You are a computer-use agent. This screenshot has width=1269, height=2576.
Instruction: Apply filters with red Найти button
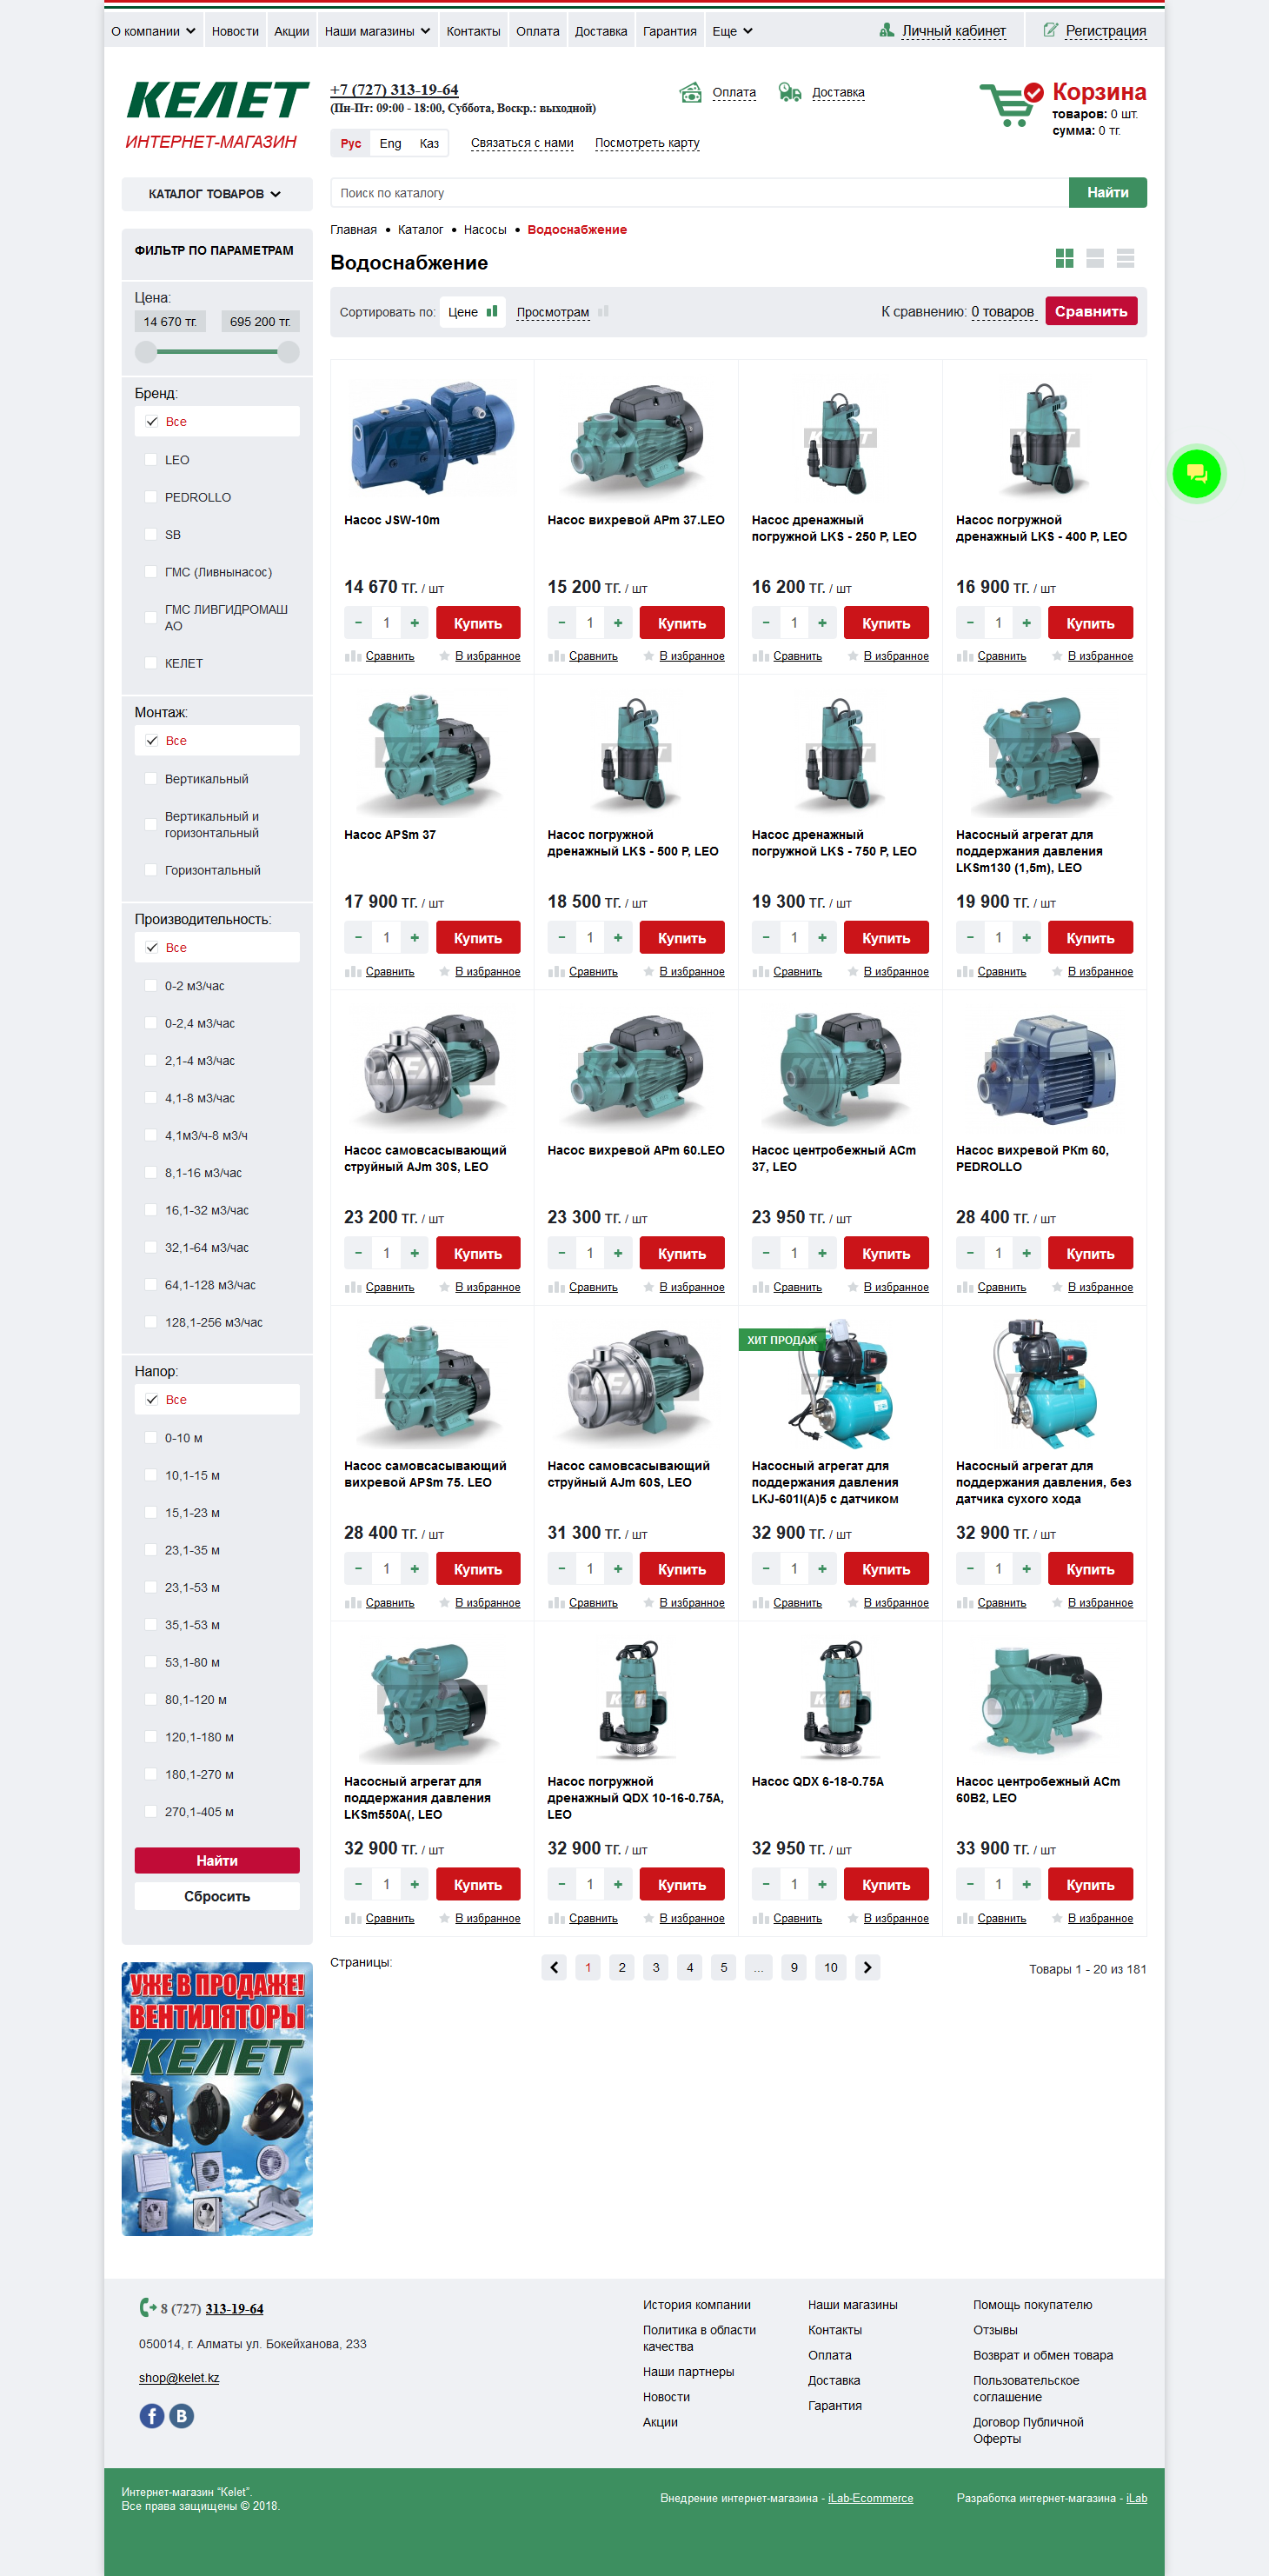(217, 1860)
